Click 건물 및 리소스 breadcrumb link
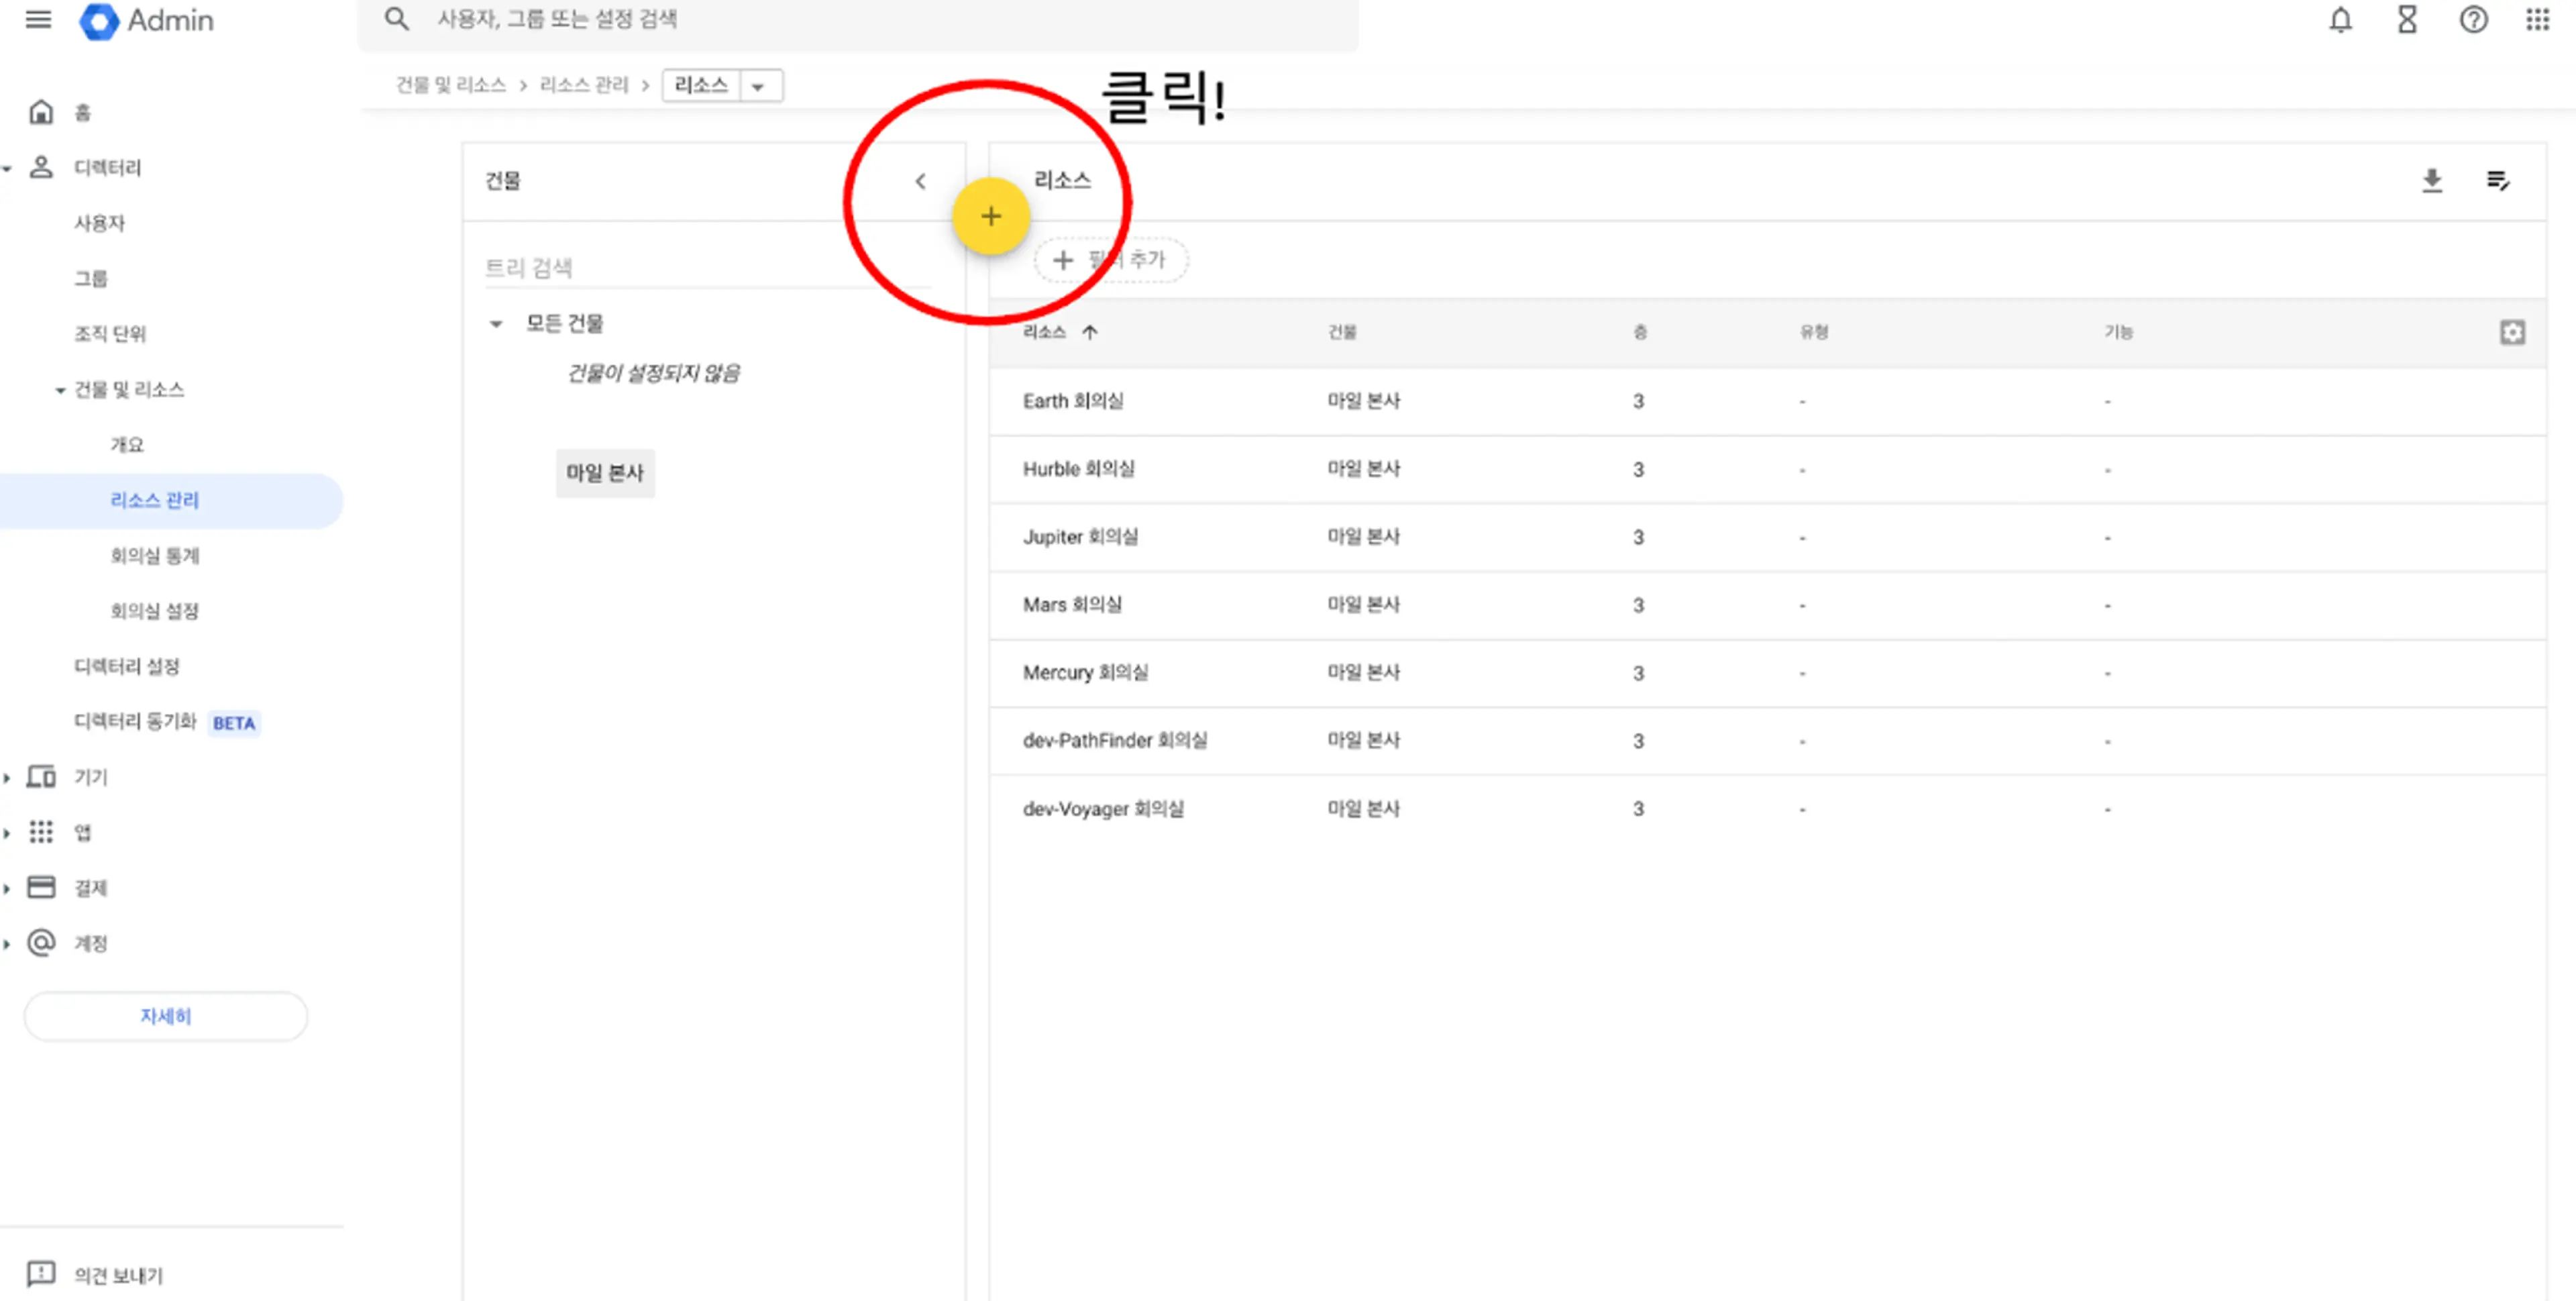The width and height of the screenshot is (2576, 1301). coord(451,85)
